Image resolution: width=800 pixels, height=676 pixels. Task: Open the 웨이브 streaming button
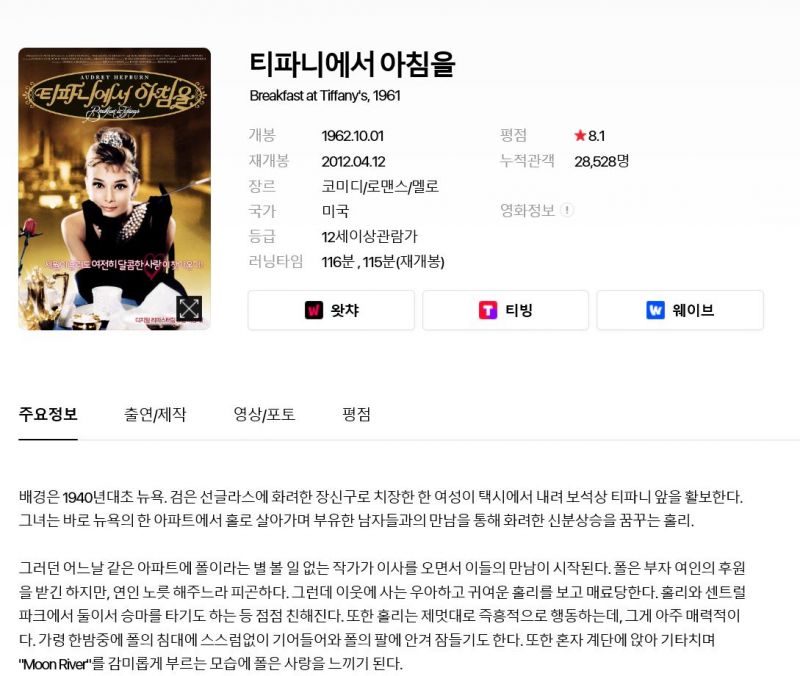[680, 310]
